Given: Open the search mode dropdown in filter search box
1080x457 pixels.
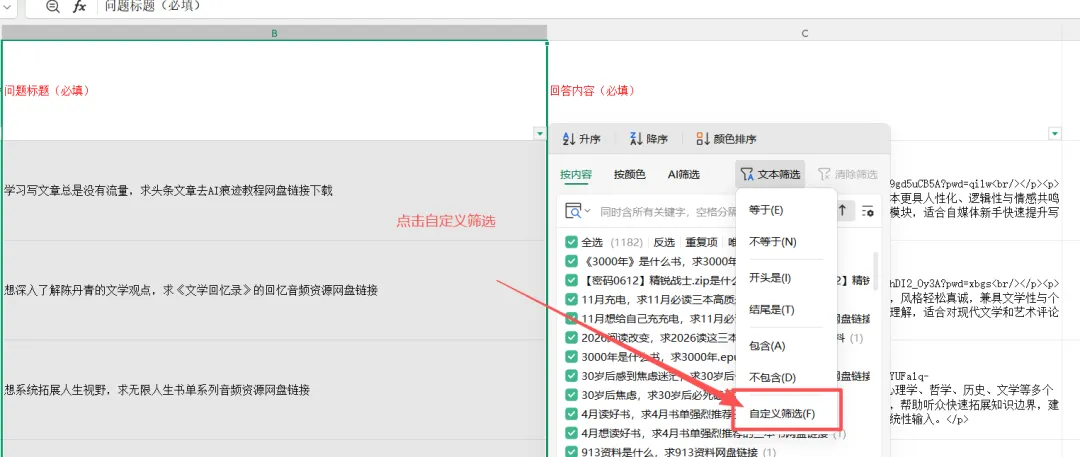Looking at the screenshot, I should tap(578, 211).
